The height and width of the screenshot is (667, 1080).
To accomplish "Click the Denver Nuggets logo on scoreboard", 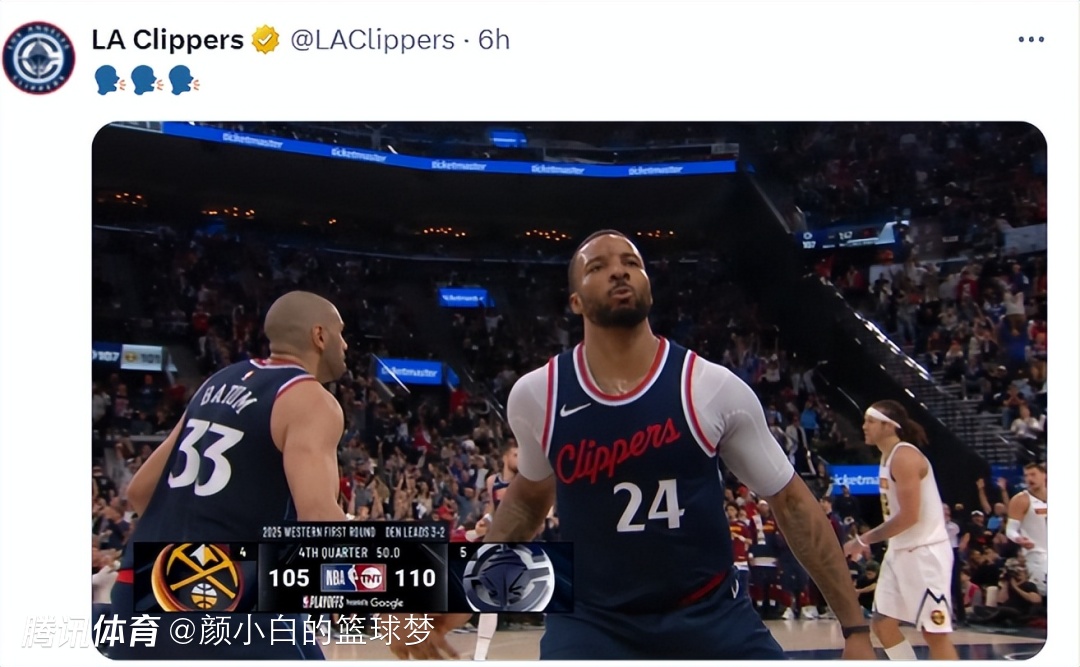I will coord(198,577).
